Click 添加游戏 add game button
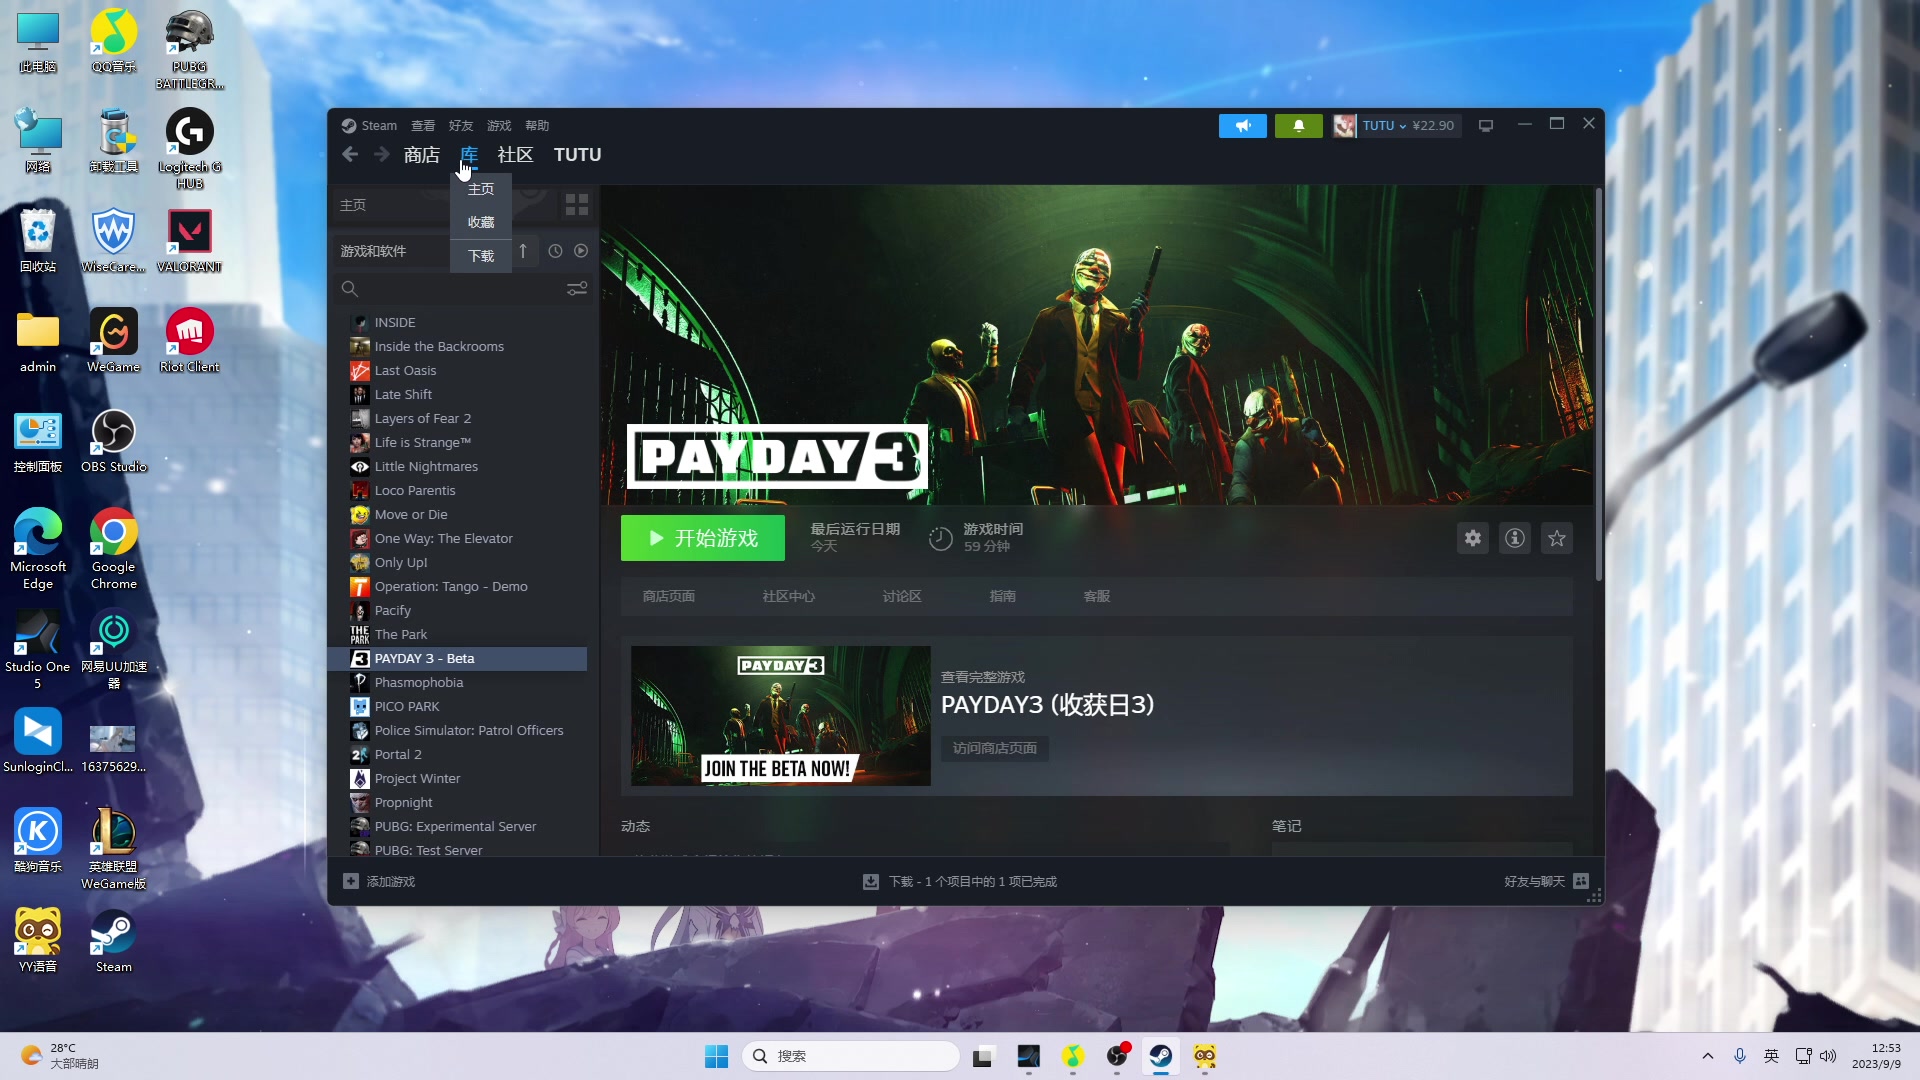 [379, 881]
